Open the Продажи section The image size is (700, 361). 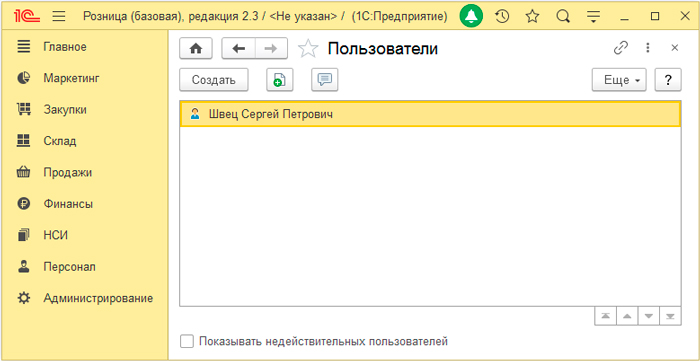(x=84, y=172)
